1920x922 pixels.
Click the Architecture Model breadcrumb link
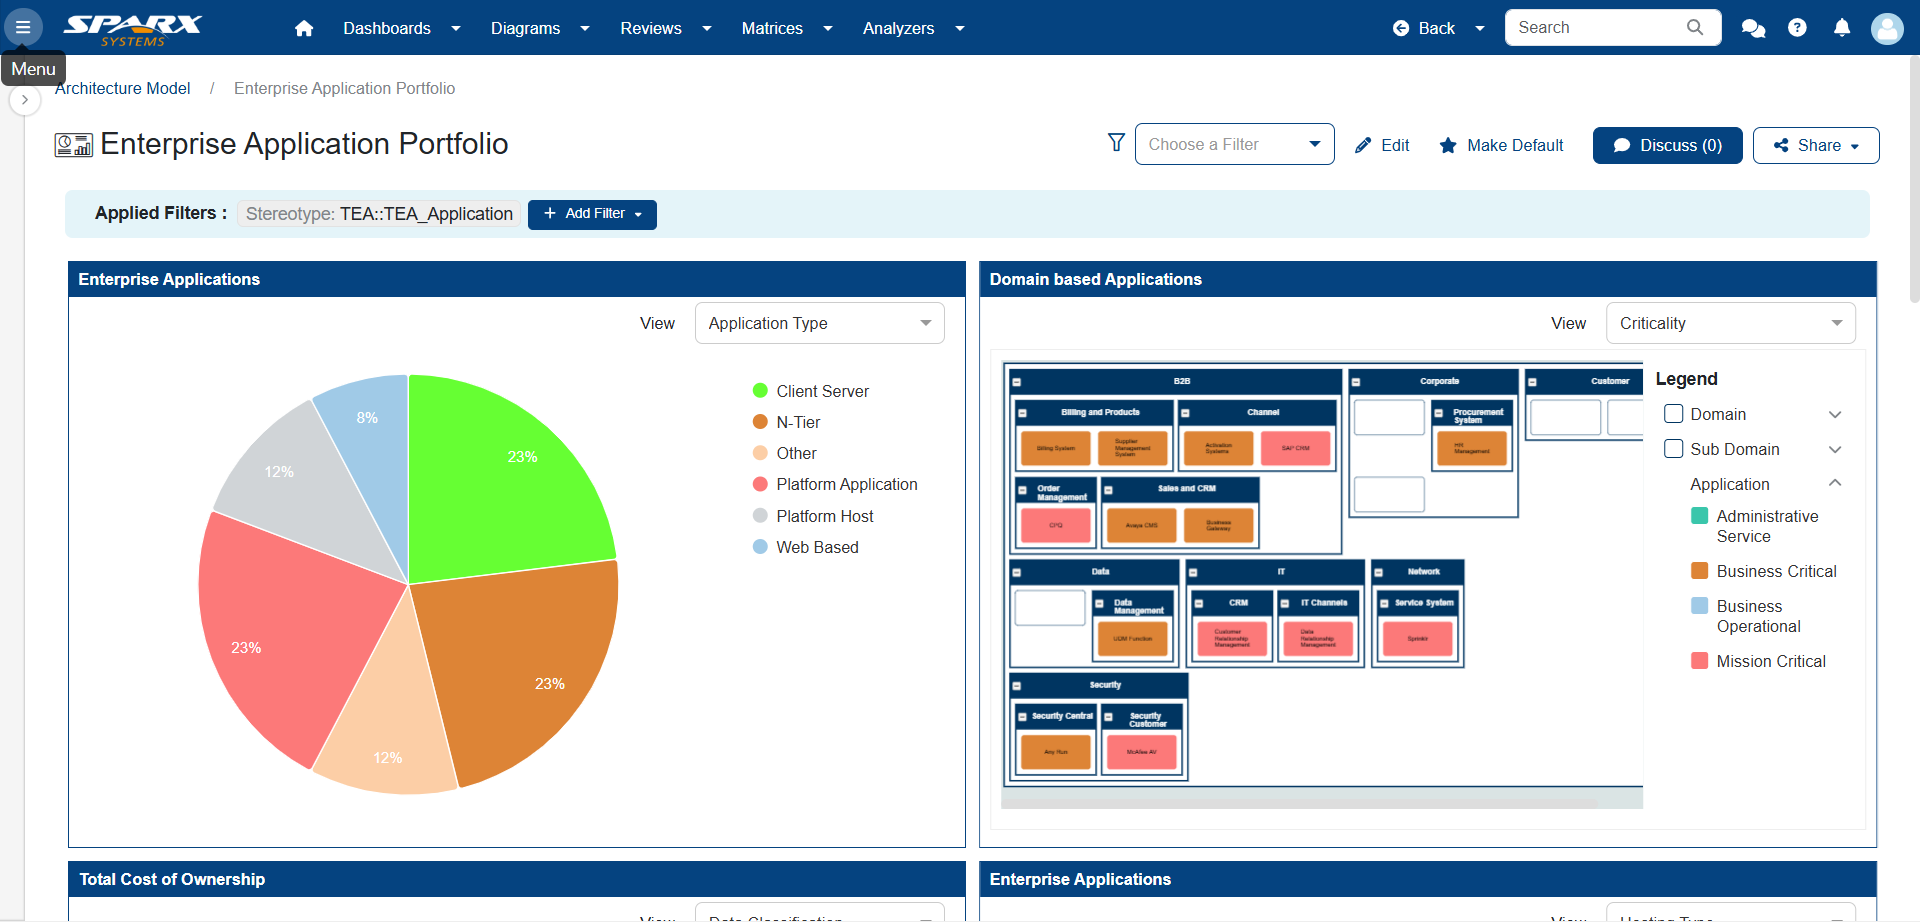pyautogui.click(x=123, y=88)
